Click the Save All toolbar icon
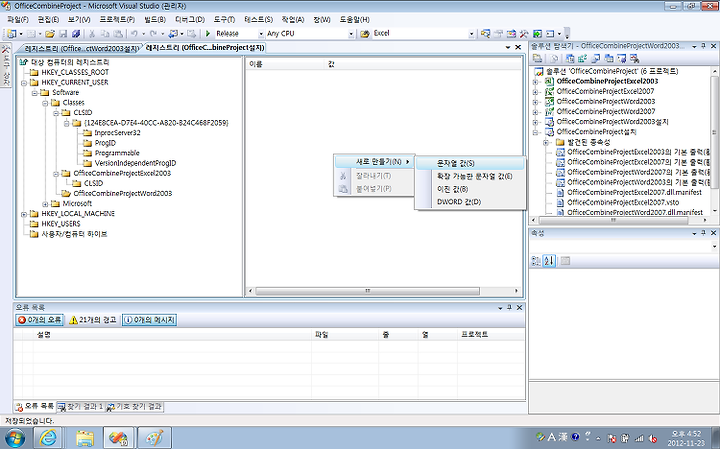The height and width of the screenshot is (449, 720). [76, 34]
